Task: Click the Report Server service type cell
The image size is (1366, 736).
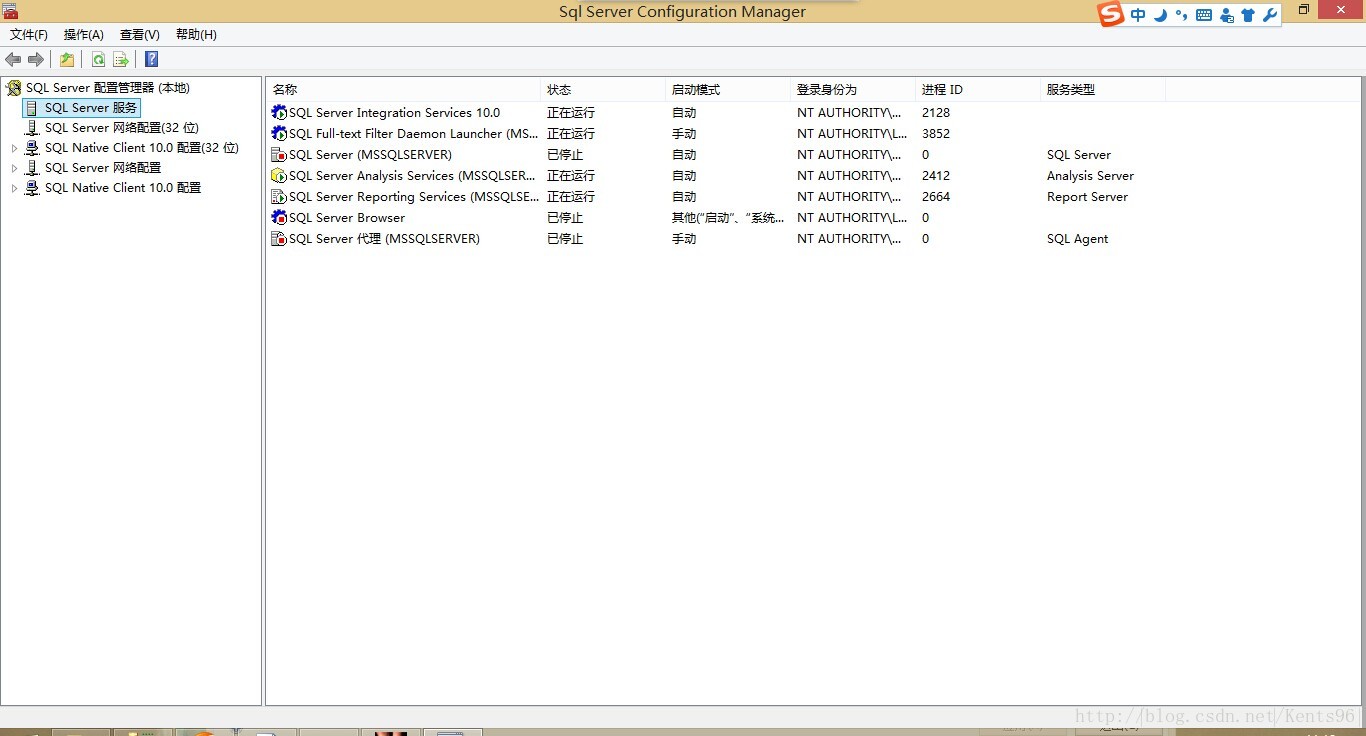Action: 1087,197
